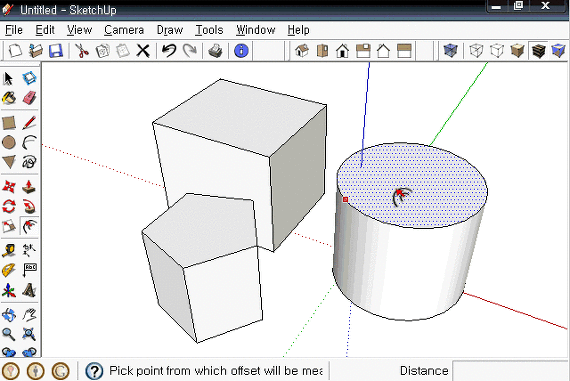
Task: Select the Circle tool
Action: [x=9, y=143]
